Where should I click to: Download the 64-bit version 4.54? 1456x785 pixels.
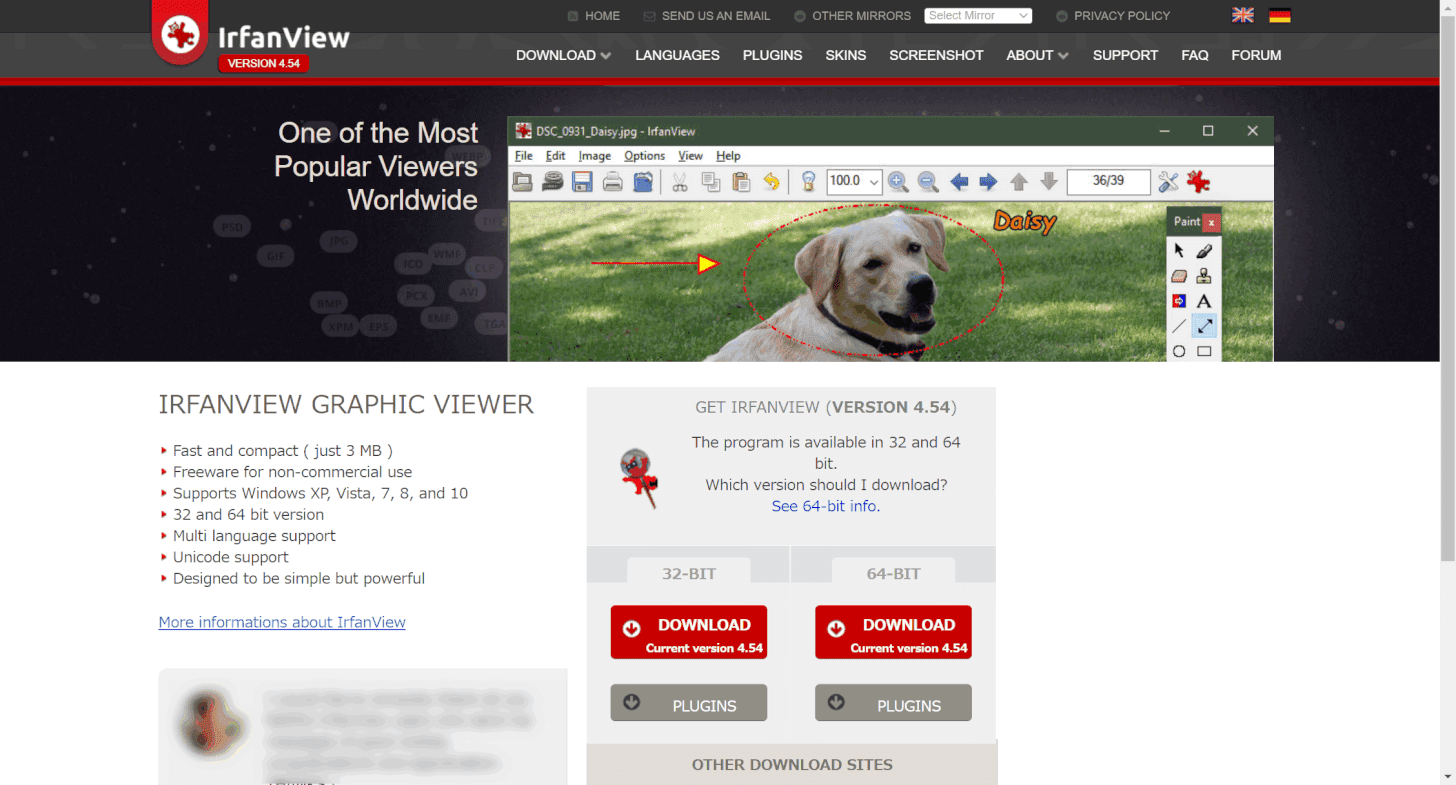[893, 632]
